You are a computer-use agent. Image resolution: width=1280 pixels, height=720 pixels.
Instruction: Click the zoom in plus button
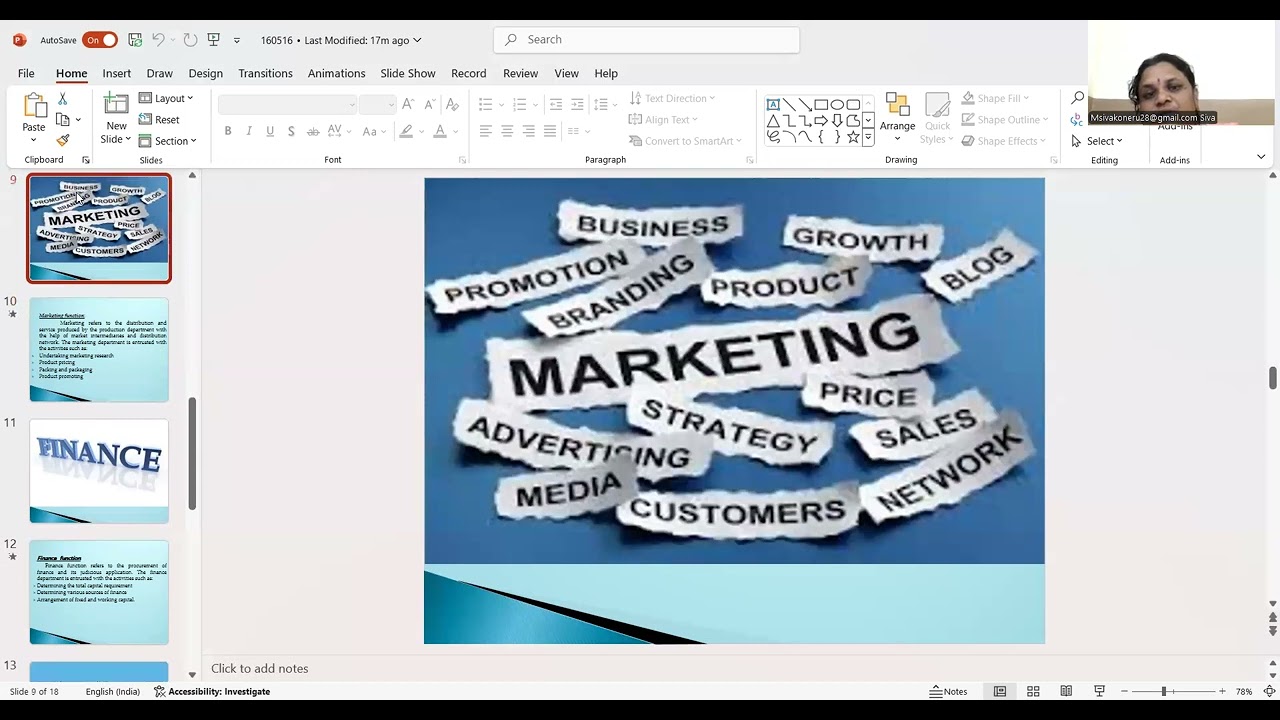(1222, 691)
